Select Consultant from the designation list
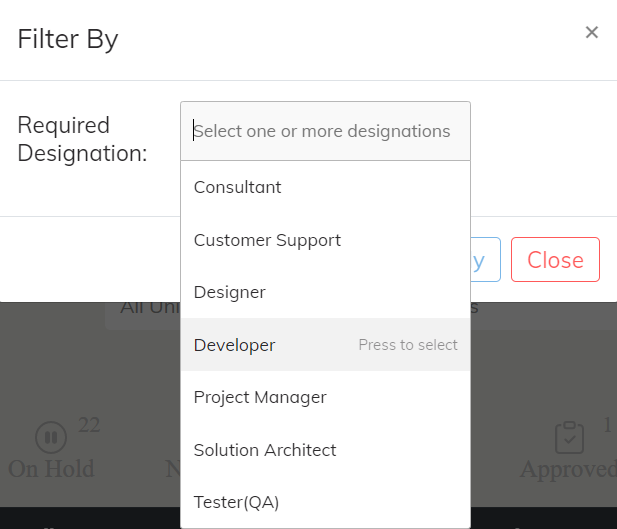 [325, 187]
